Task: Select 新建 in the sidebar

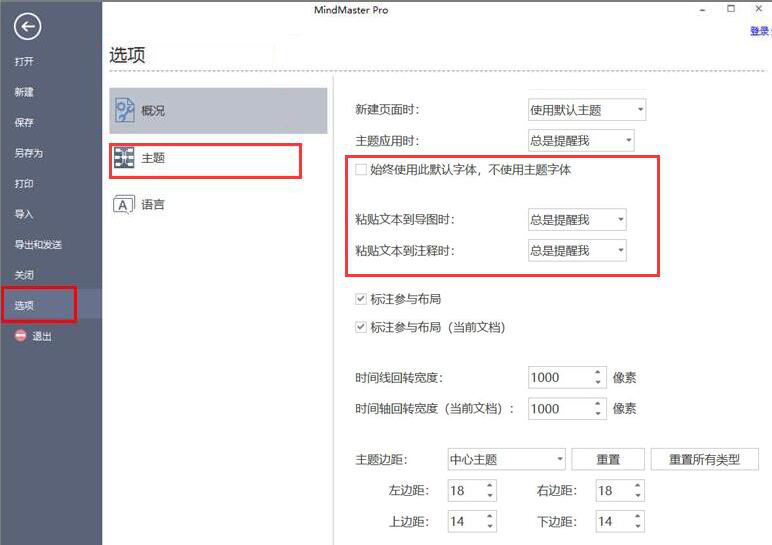Action: tap(24, 92)
